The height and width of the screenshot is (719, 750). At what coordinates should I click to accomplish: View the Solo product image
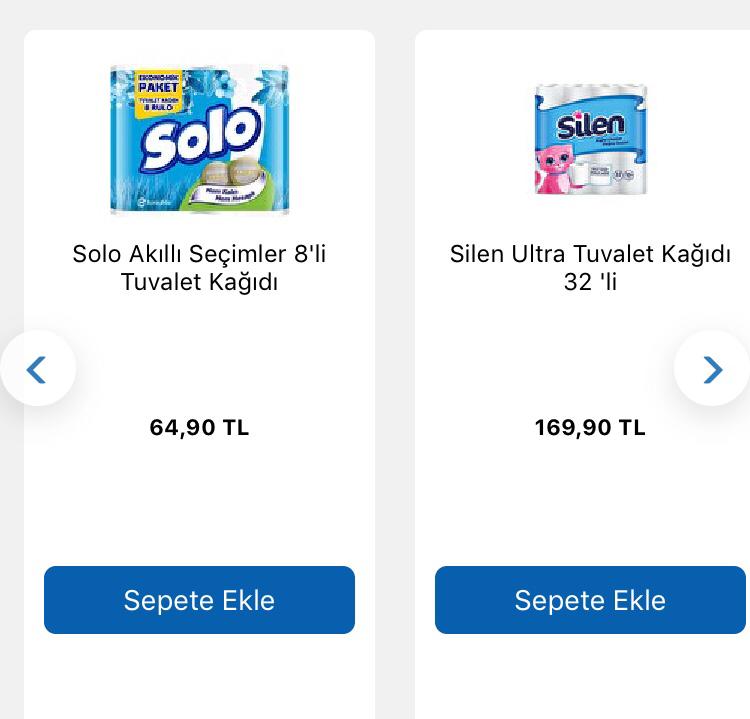point(199,140)
